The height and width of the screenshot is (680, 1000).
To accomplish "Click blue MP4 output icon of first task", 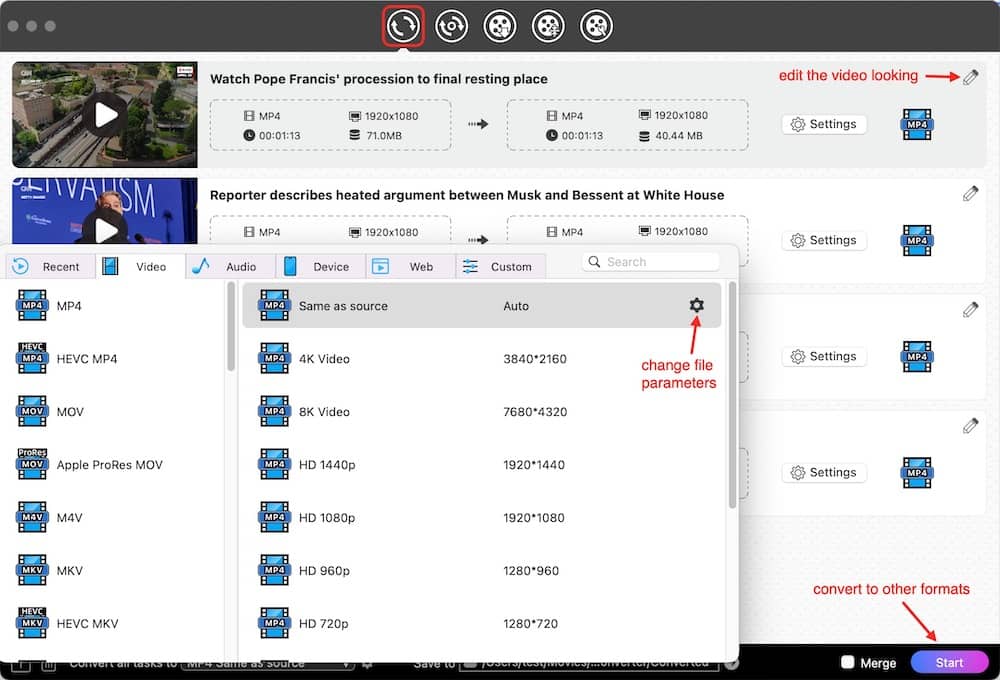I will (x=916, y=124).
